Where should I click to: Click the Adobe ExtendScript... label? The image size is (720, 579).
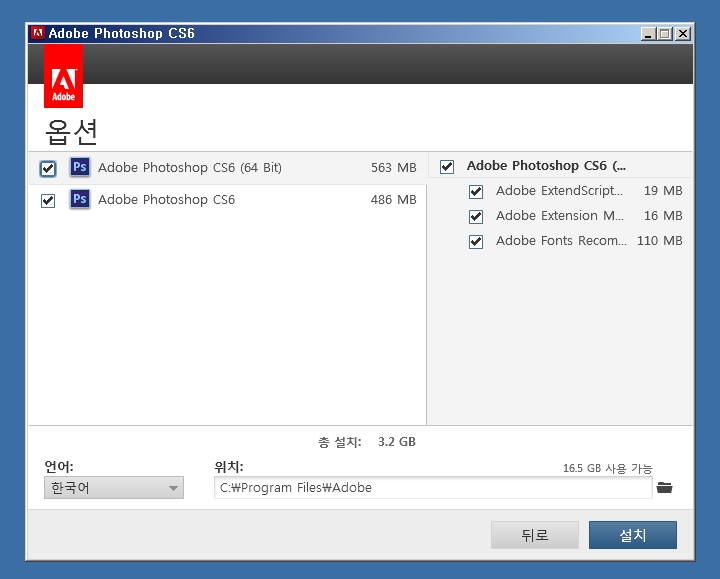coord(559,191)
